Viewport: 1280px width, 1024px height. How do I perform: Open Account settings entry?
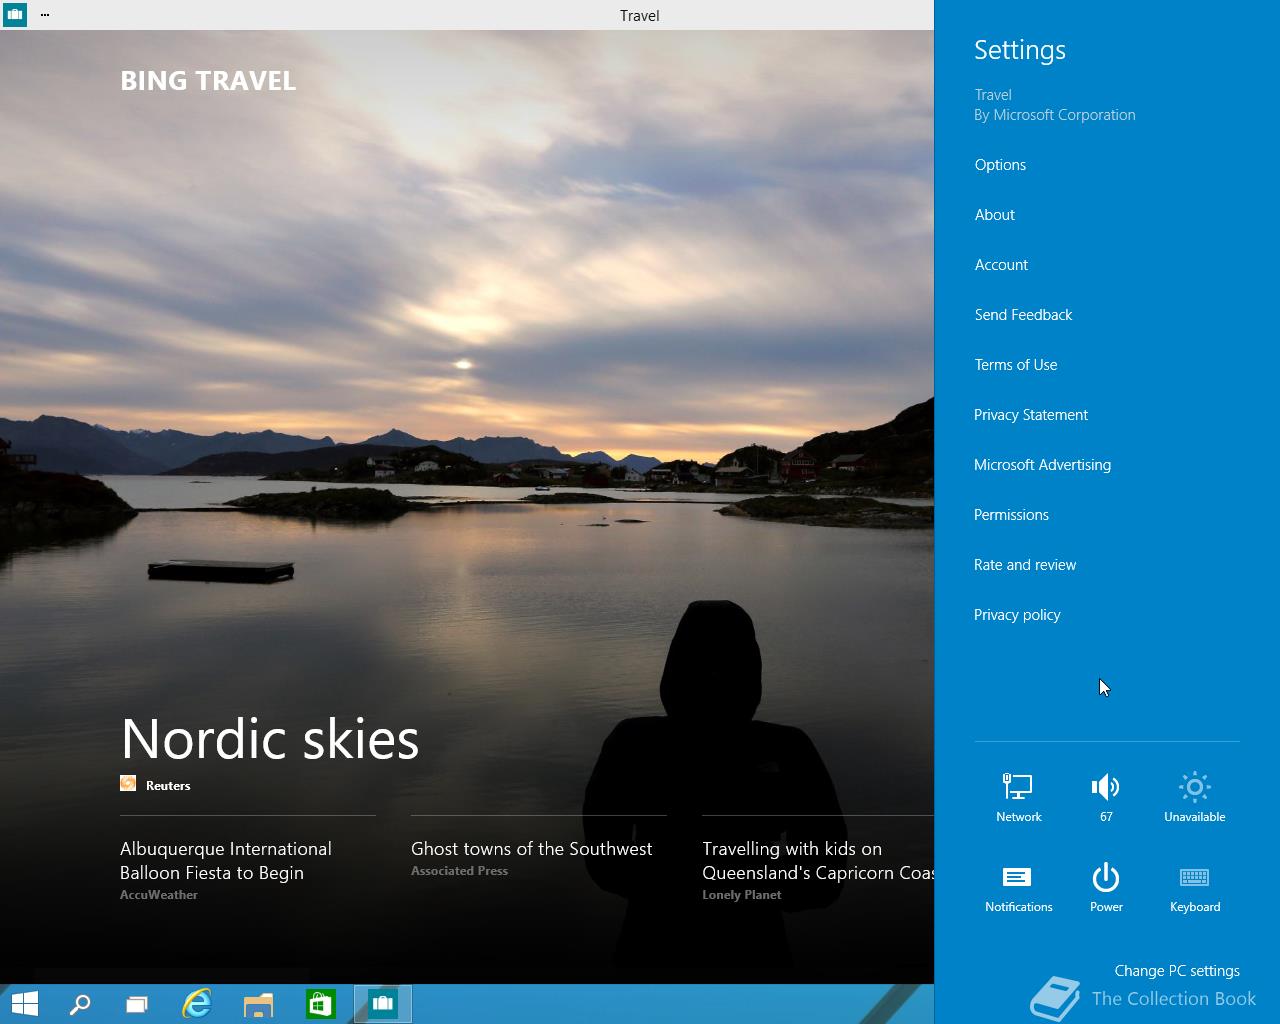[x=1001, y=265]
